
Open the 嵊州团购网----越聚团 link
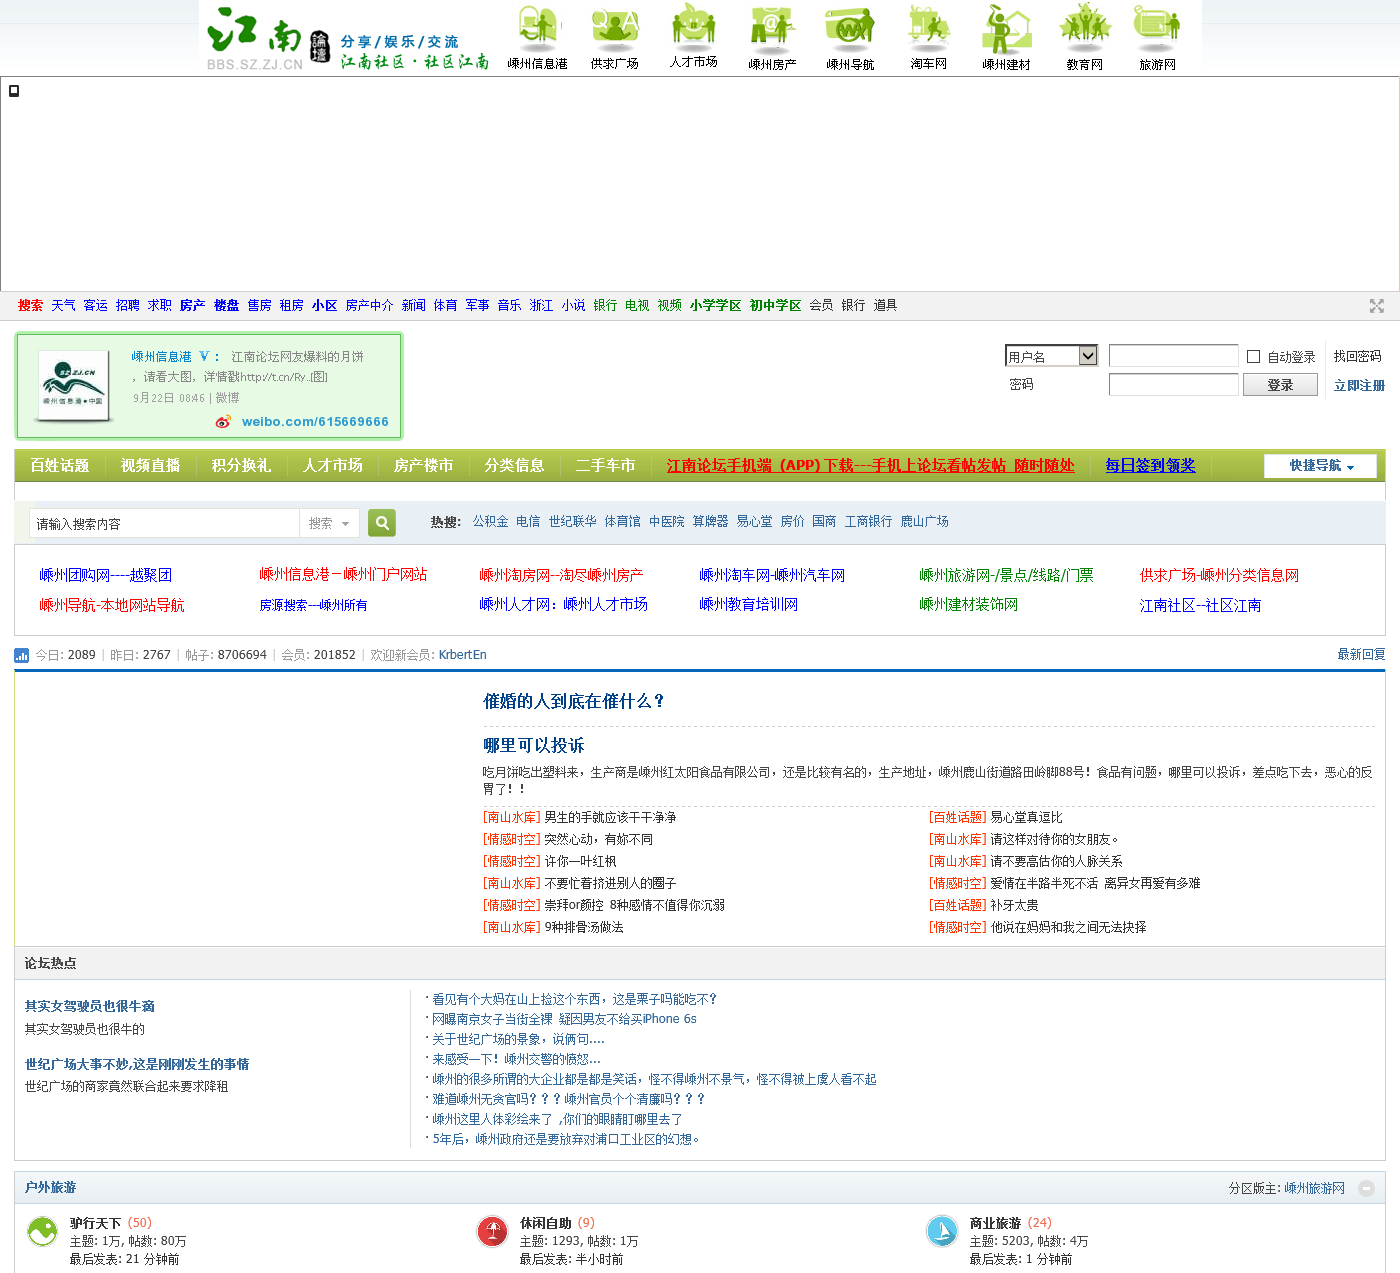pos(105,575)
